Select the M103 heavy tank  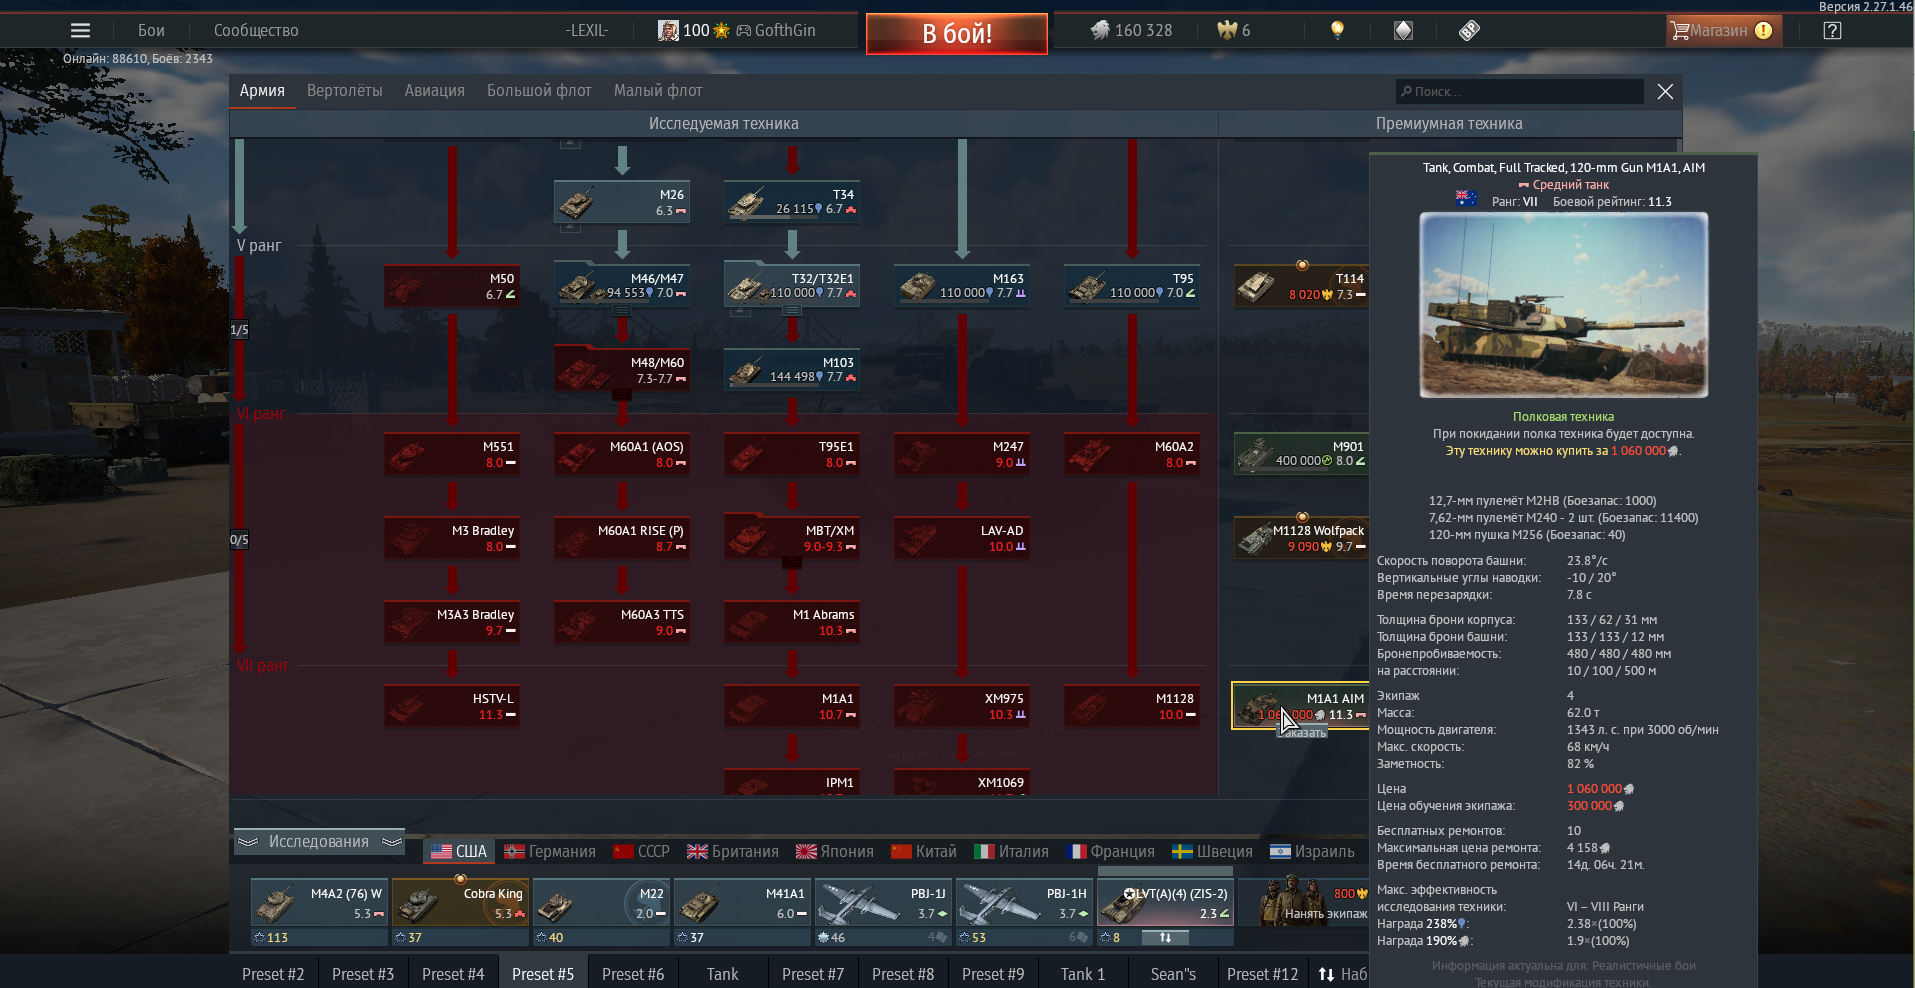(792, 370)
